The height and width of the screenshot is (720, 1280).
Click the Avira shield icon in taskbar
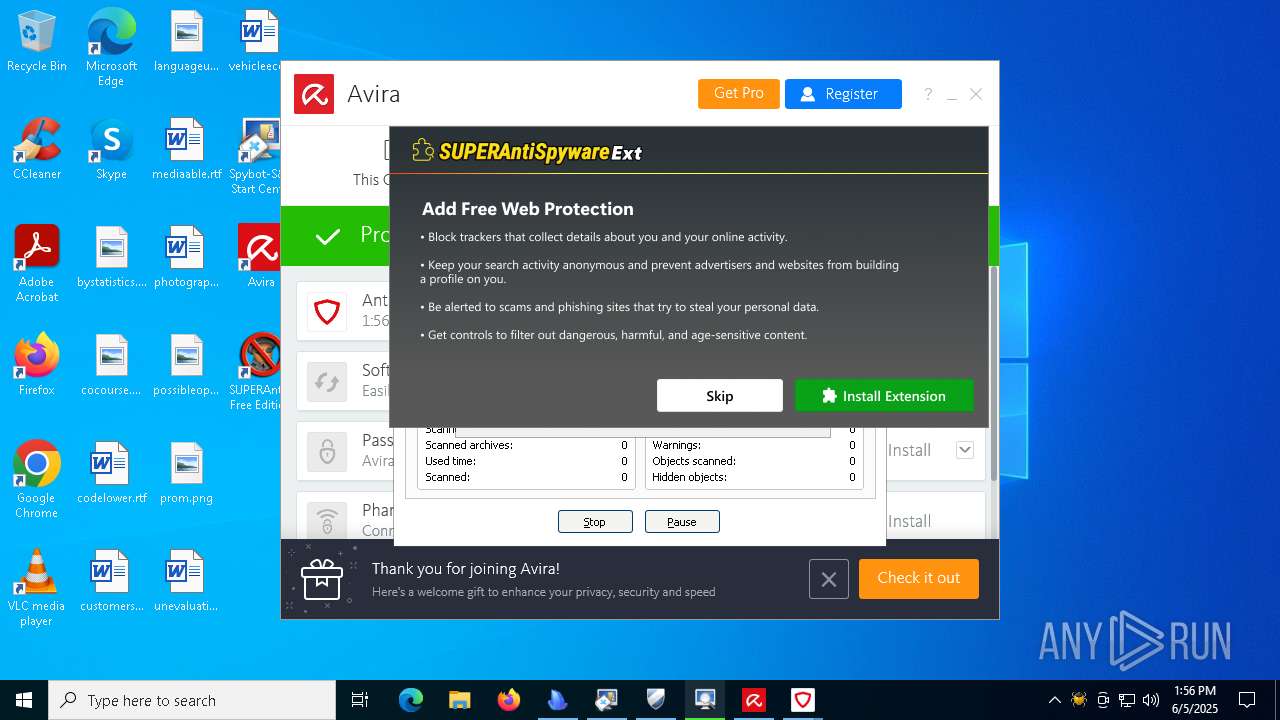click(x=803, y=700)
